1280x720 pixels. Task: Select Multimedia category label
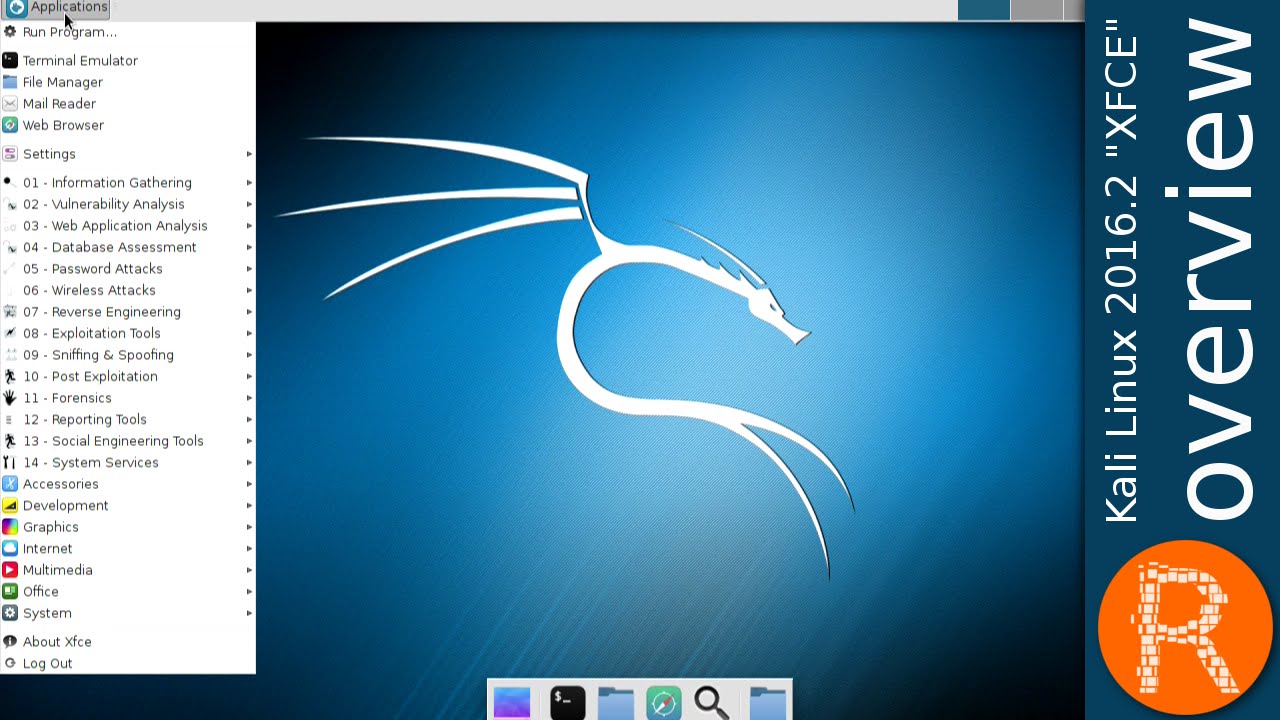pos(57,569)
